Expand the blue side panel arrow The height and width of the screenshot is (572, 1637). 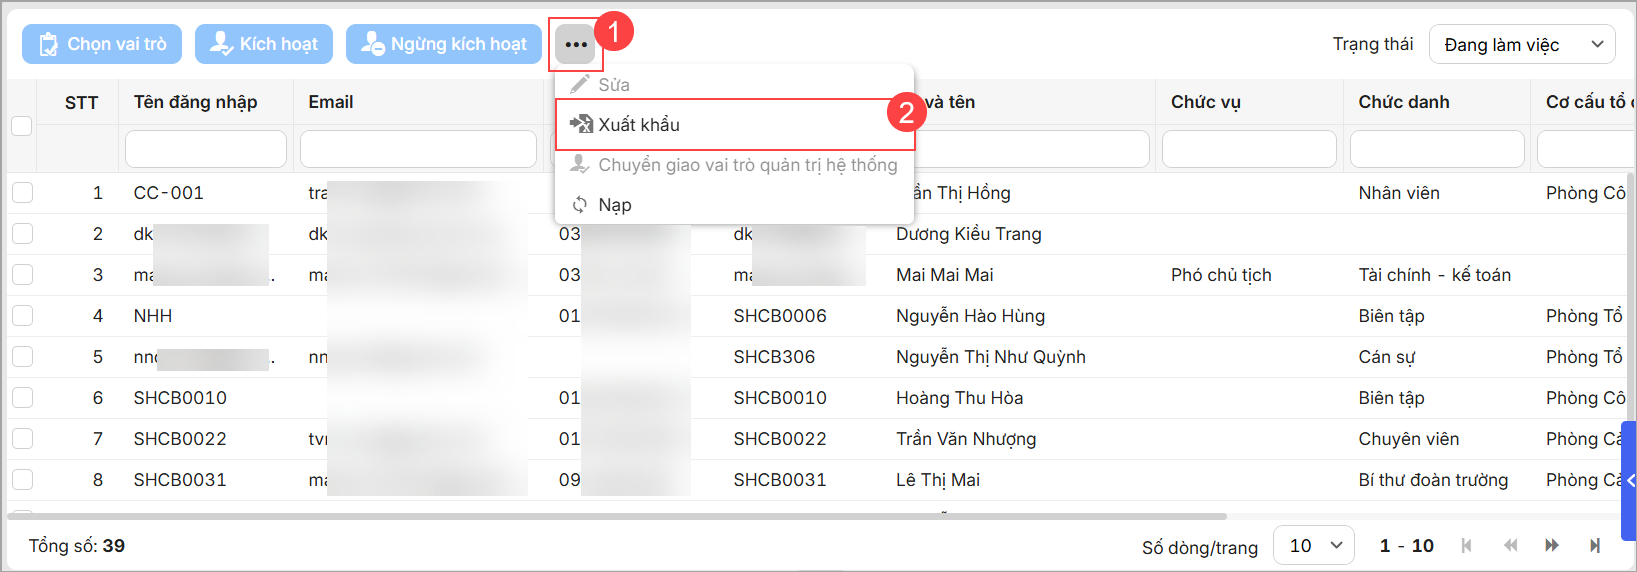(x=1629, y=481)
